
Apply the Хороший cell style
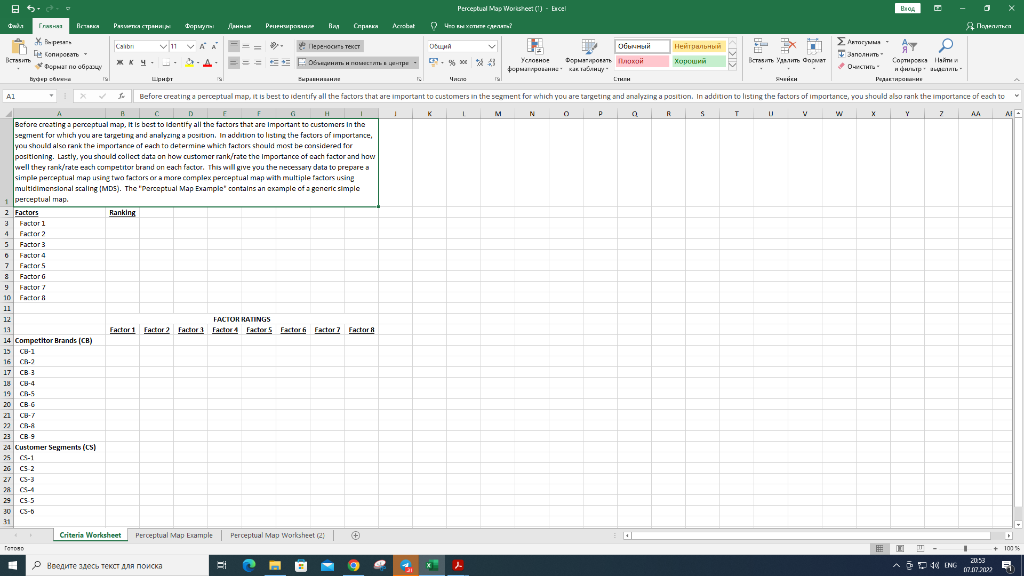pyautogui.click(x=697, y=61)
